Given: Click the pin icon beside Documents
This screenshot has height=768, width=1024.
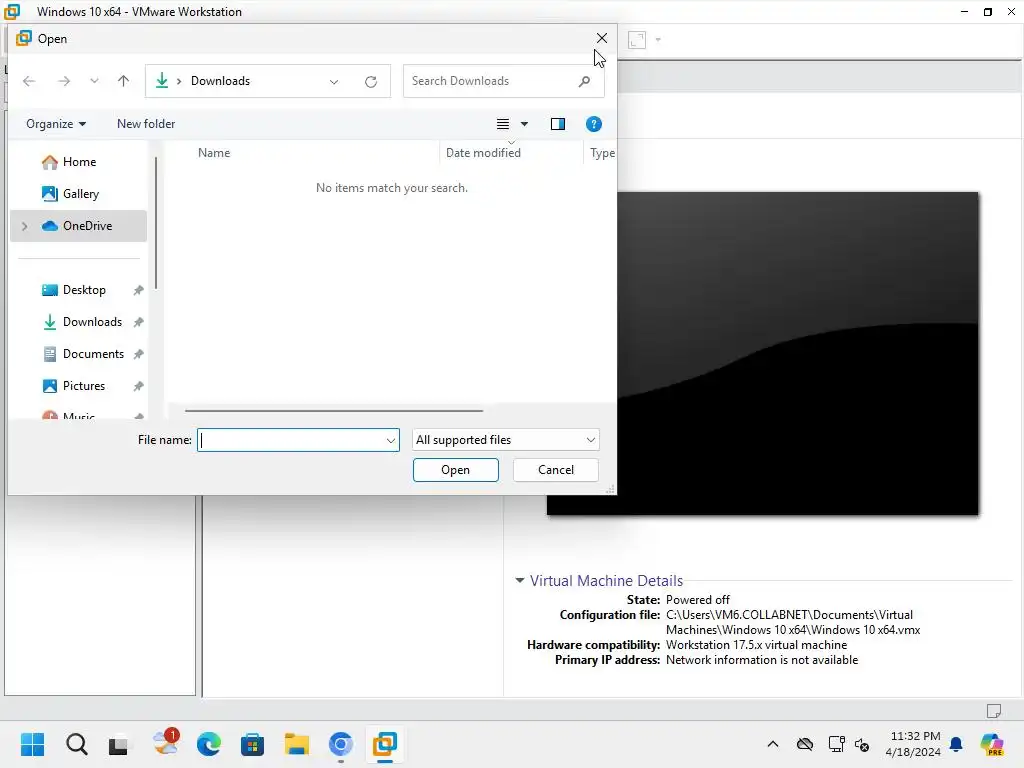Looking at the screenshot, I should coord(138,355).
